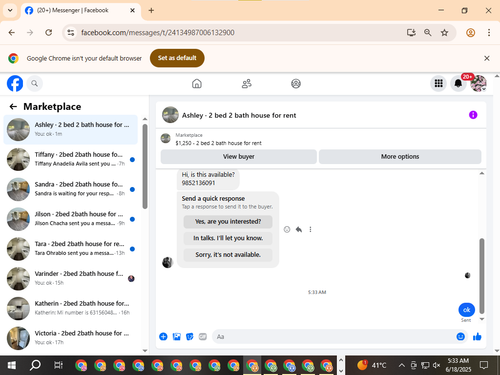Viewport: 500px width, 375px height.
Task: Open Task View on the taskbar
Action: (x=58, y=365)
